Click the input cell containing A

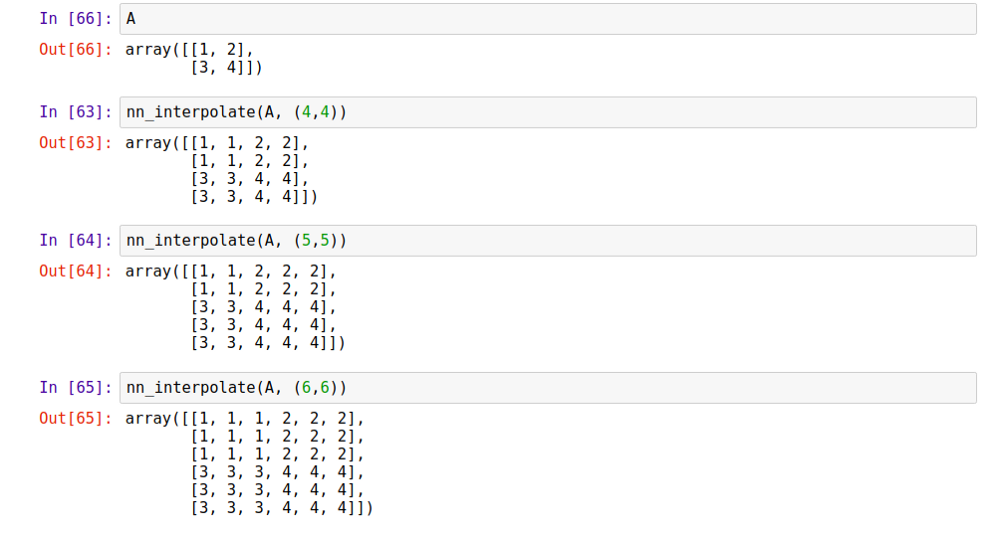[546, 19]
